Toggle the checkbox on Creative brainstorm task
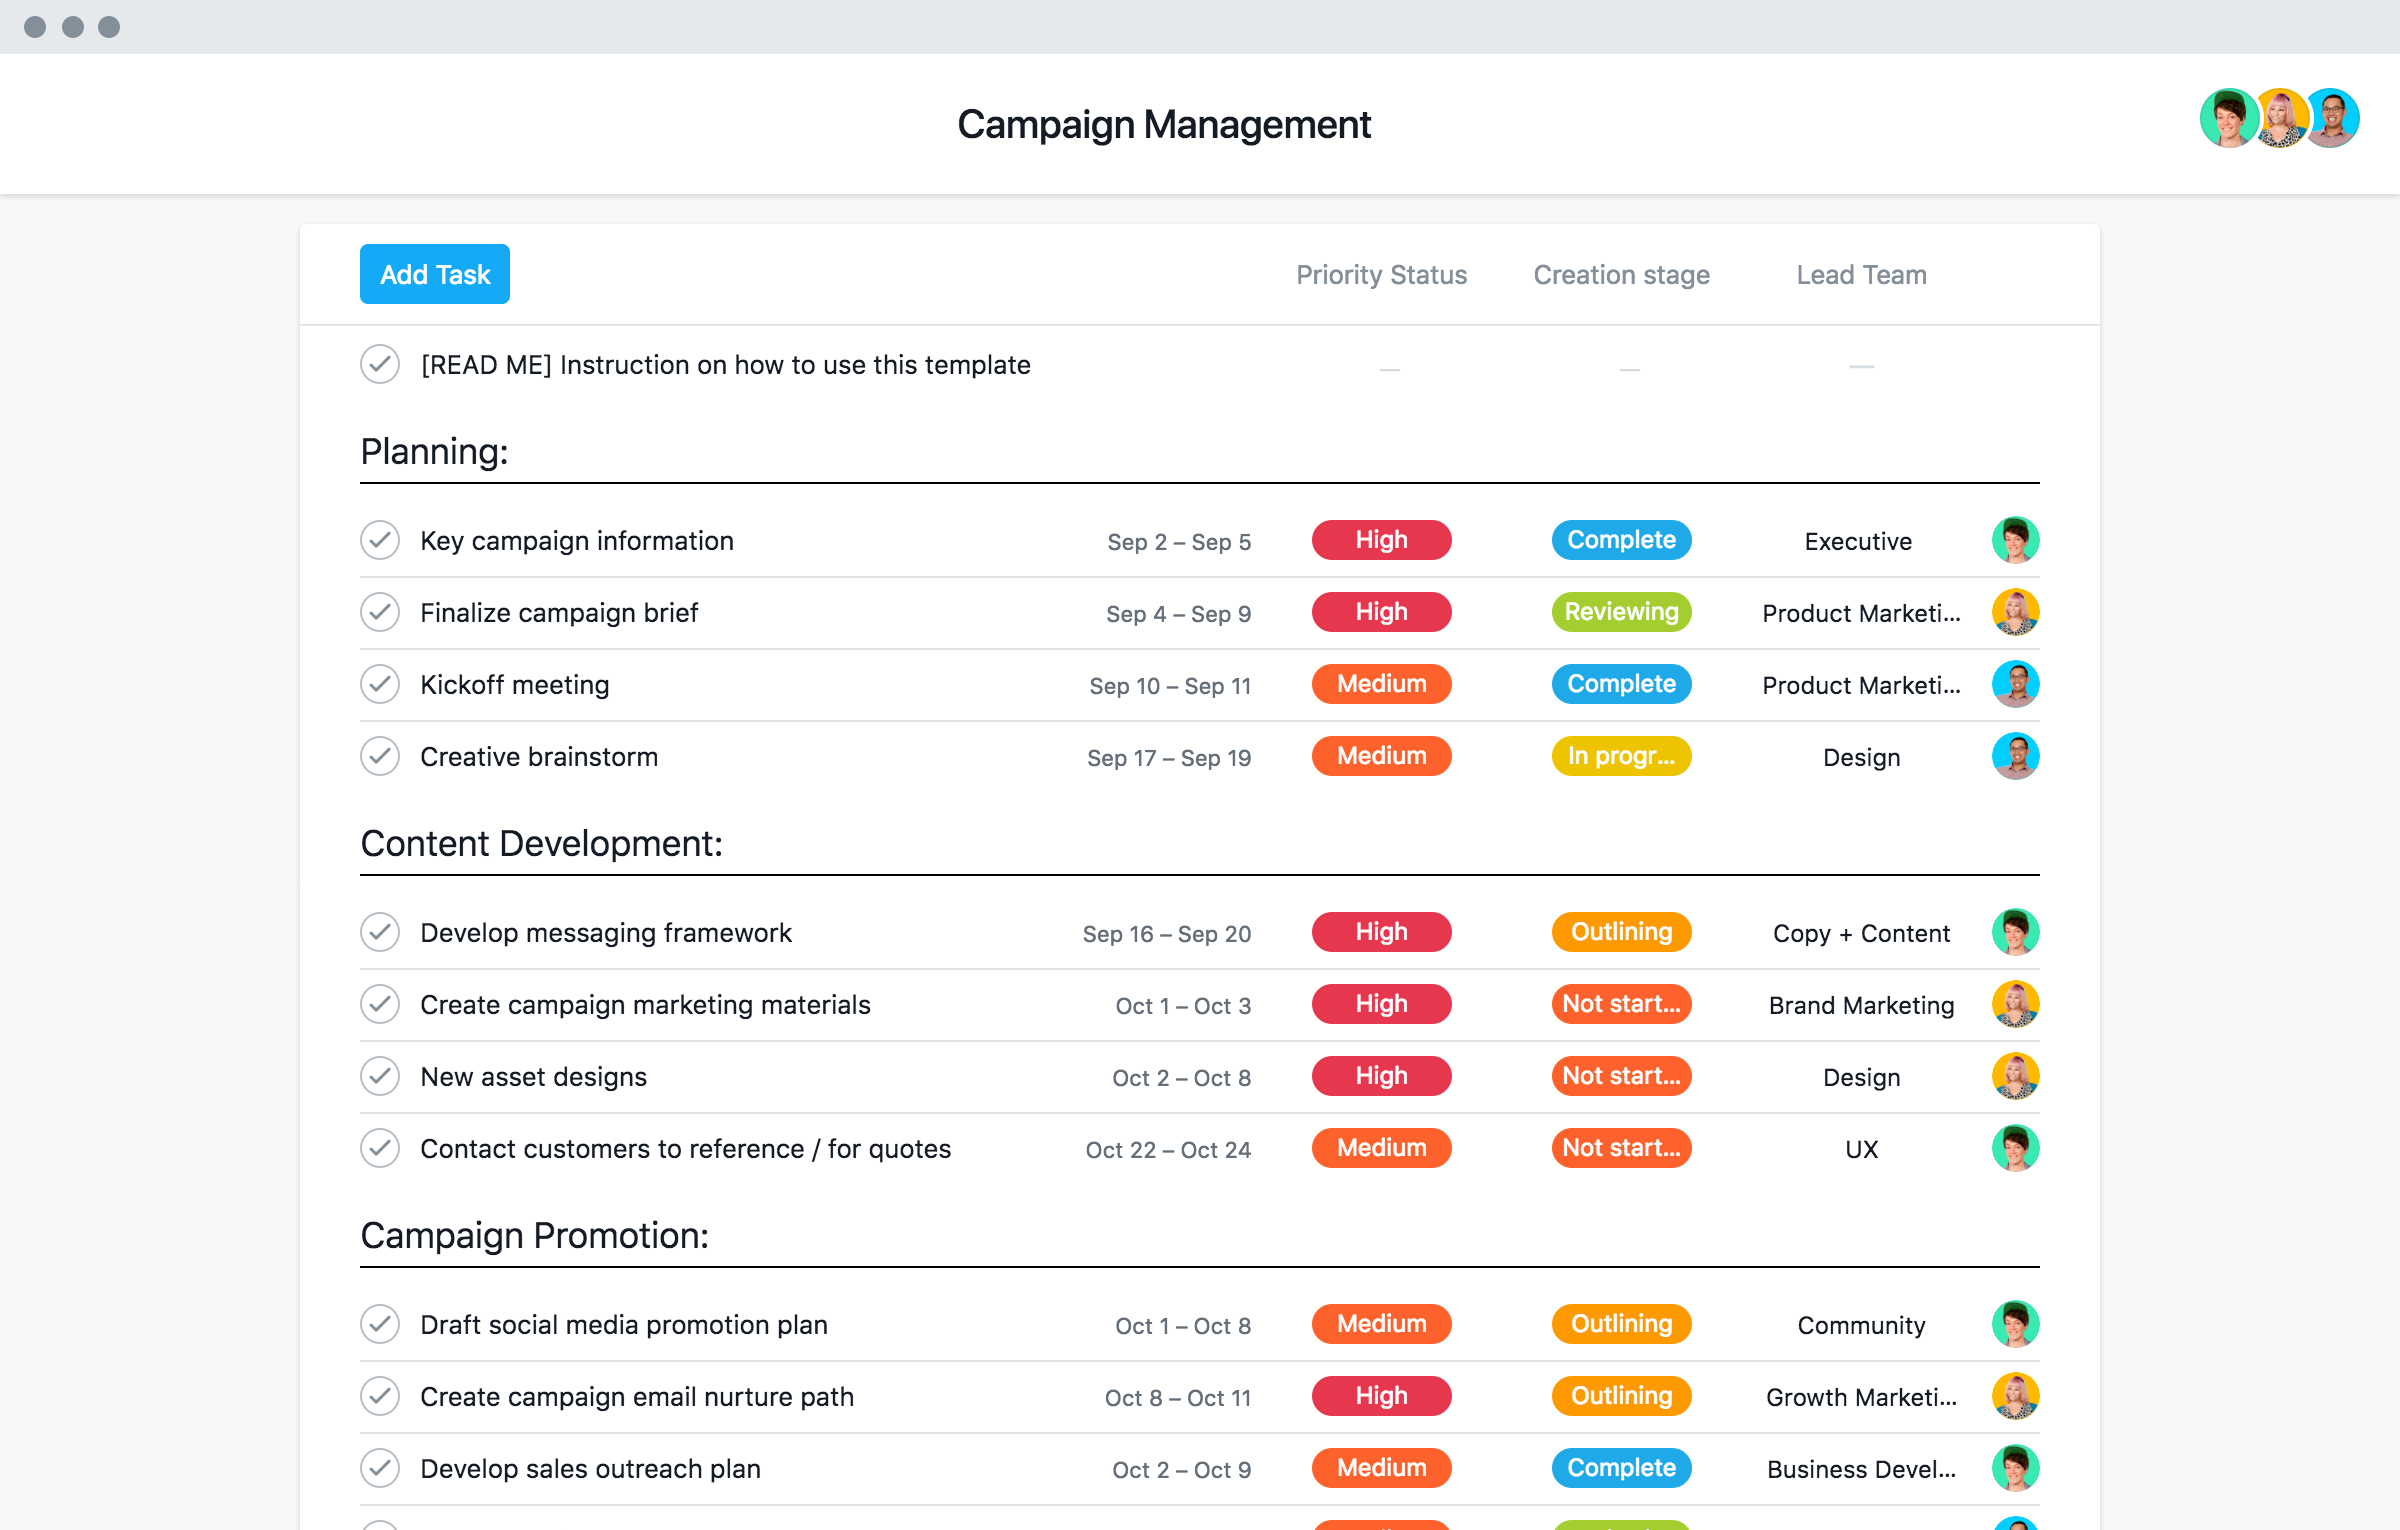This screenshot has width=2400, height=1530. point(381,755)
